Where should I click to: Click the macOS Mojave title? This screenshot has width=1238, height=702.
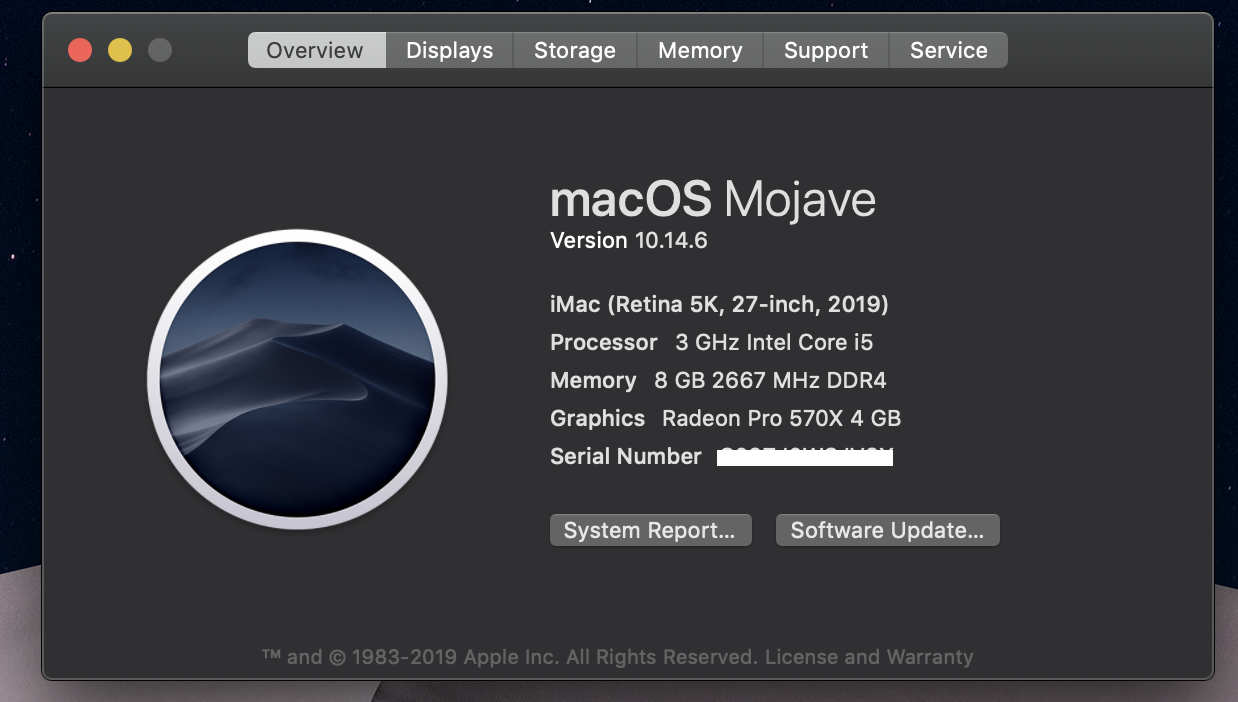click(713, 200)
